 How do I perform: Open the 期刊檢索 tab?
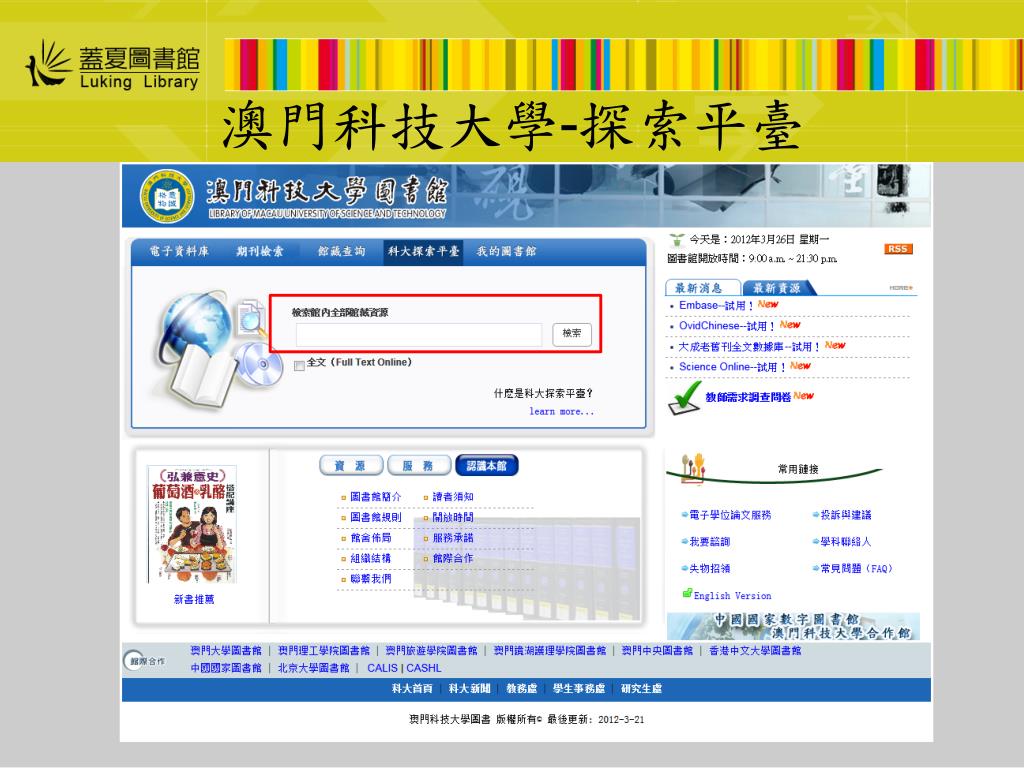(260, 251)
